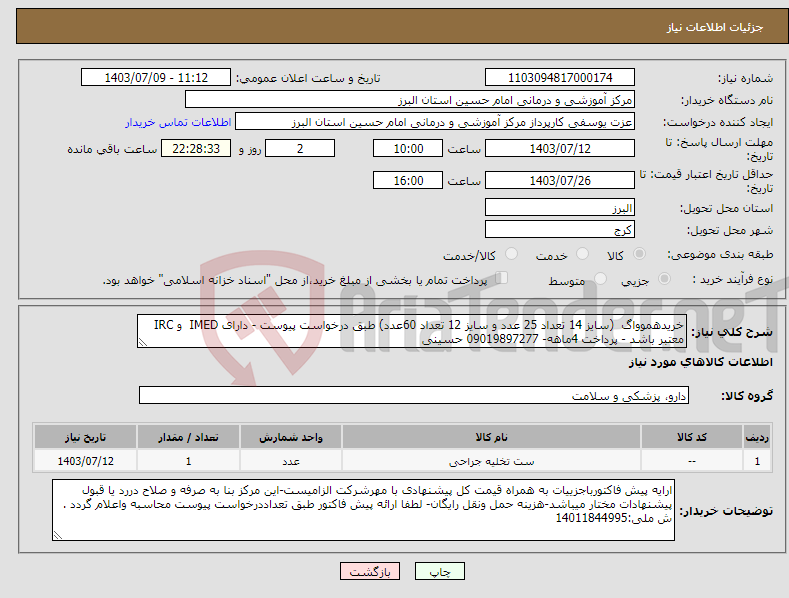Click the شرح کلی نیاز description text area
Viewport: 789px width, 598px height.
point(412,331)
